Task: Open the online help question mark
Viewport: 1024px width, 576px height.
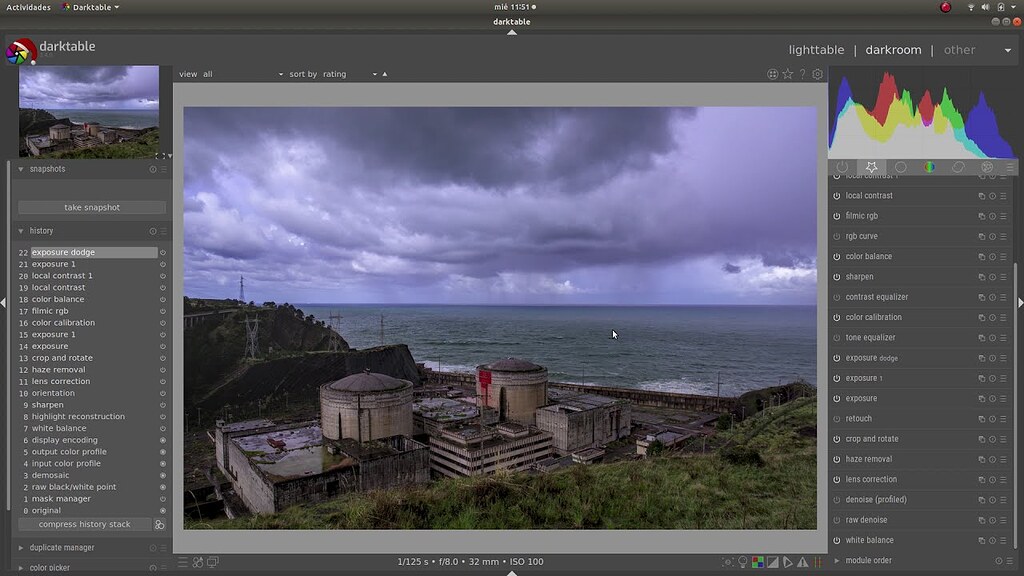Action: [802, 74]
